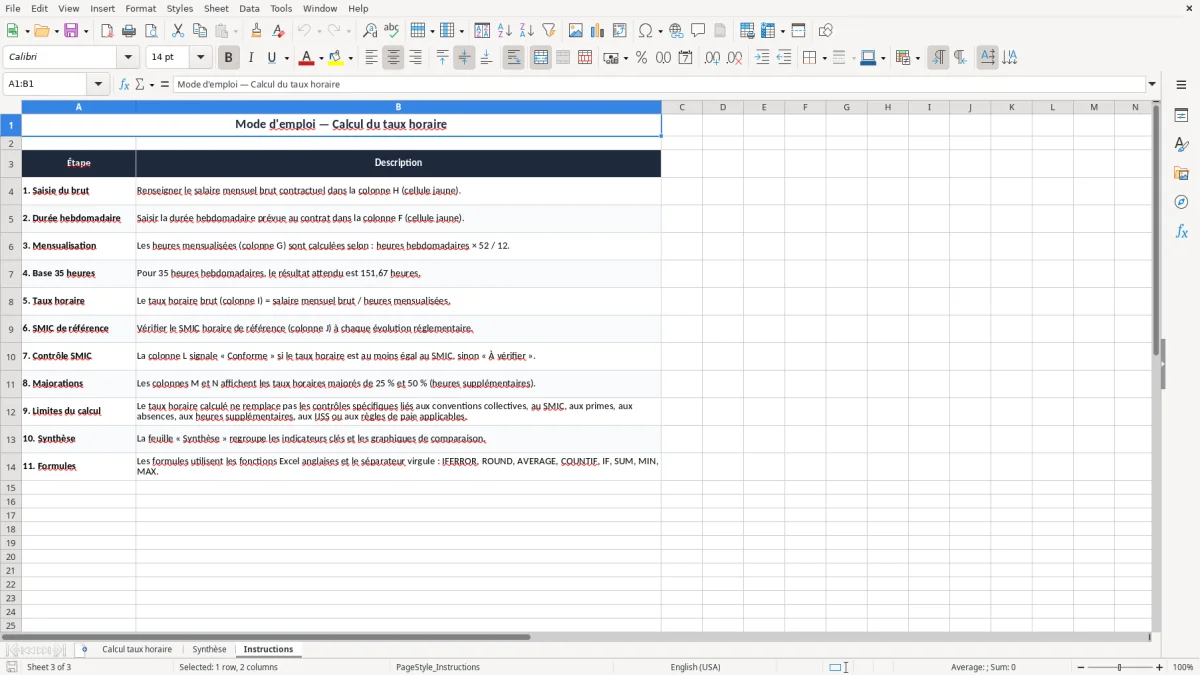The image size is (1200, 675).
Task: Click Format as Percent icon
Action: (x=641, y=58)
